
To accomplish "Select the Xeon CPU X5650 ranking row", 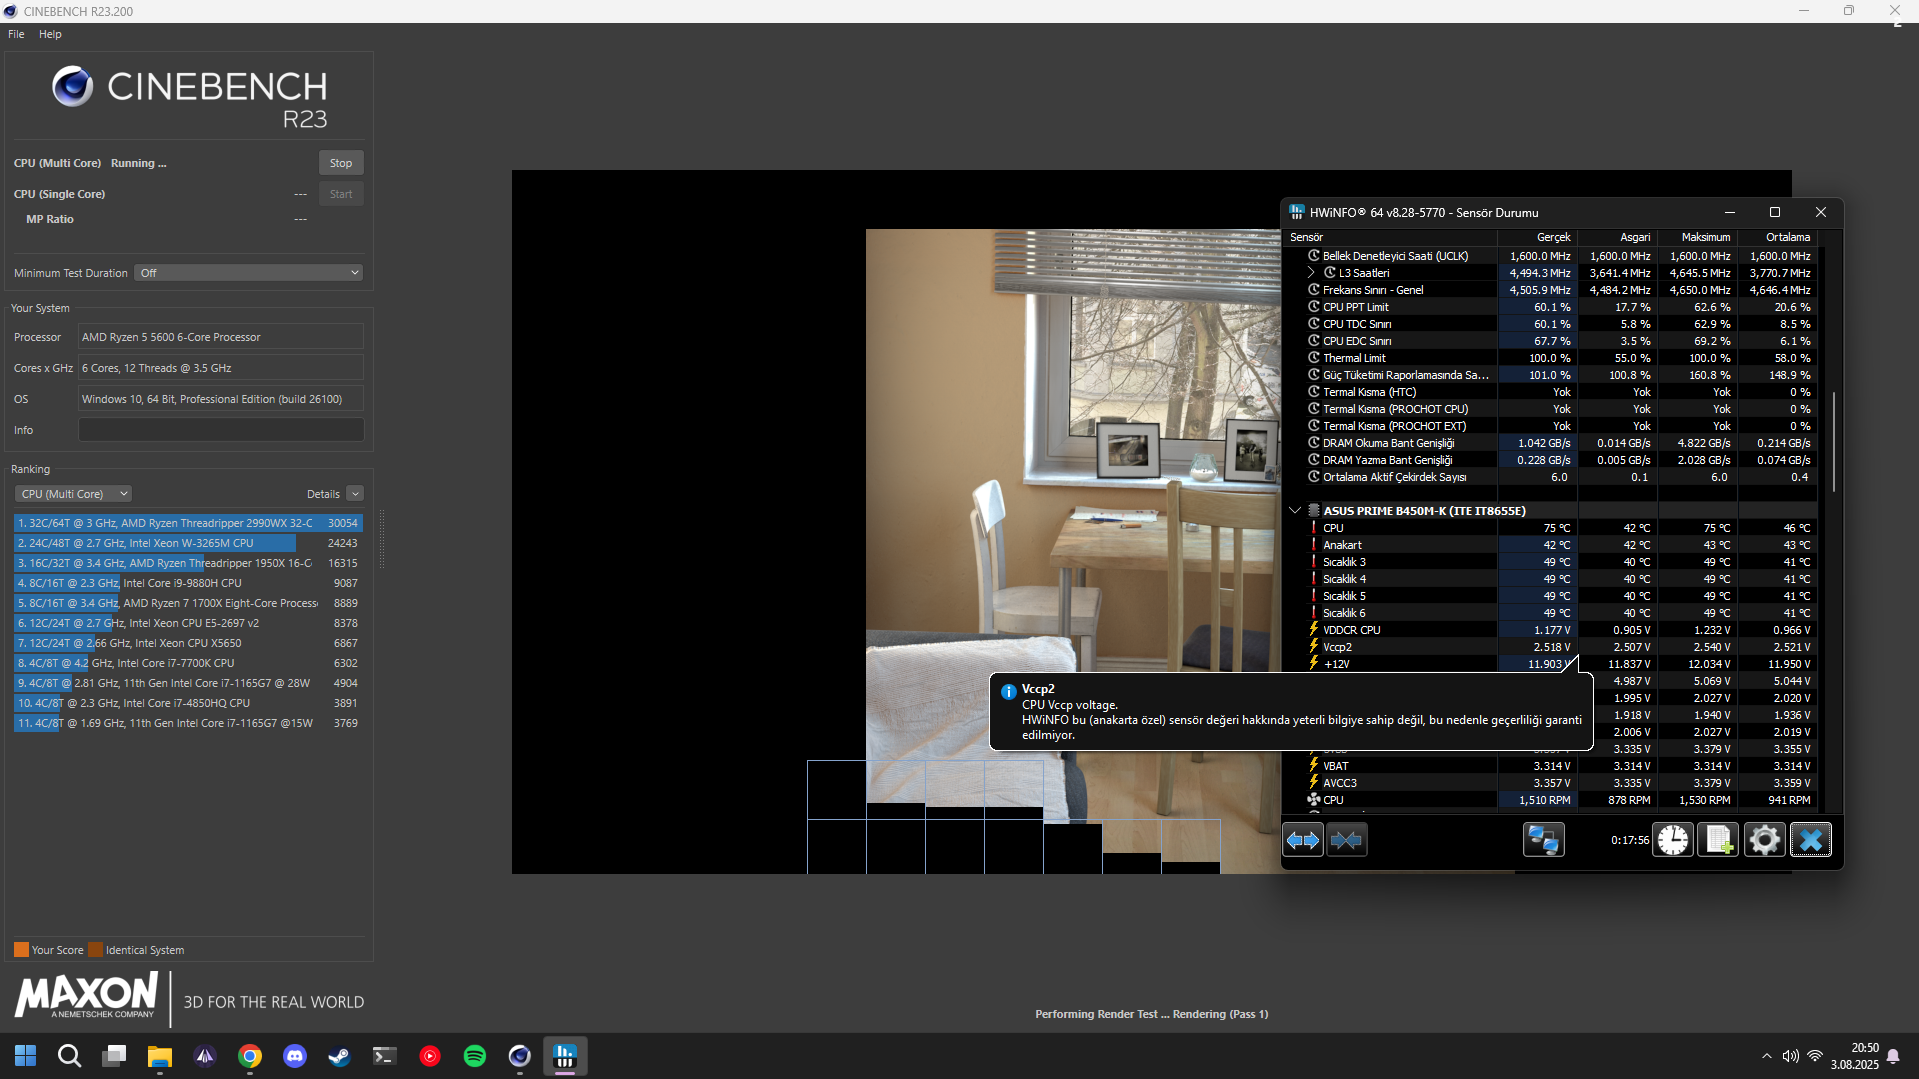I will coord(188,643).
